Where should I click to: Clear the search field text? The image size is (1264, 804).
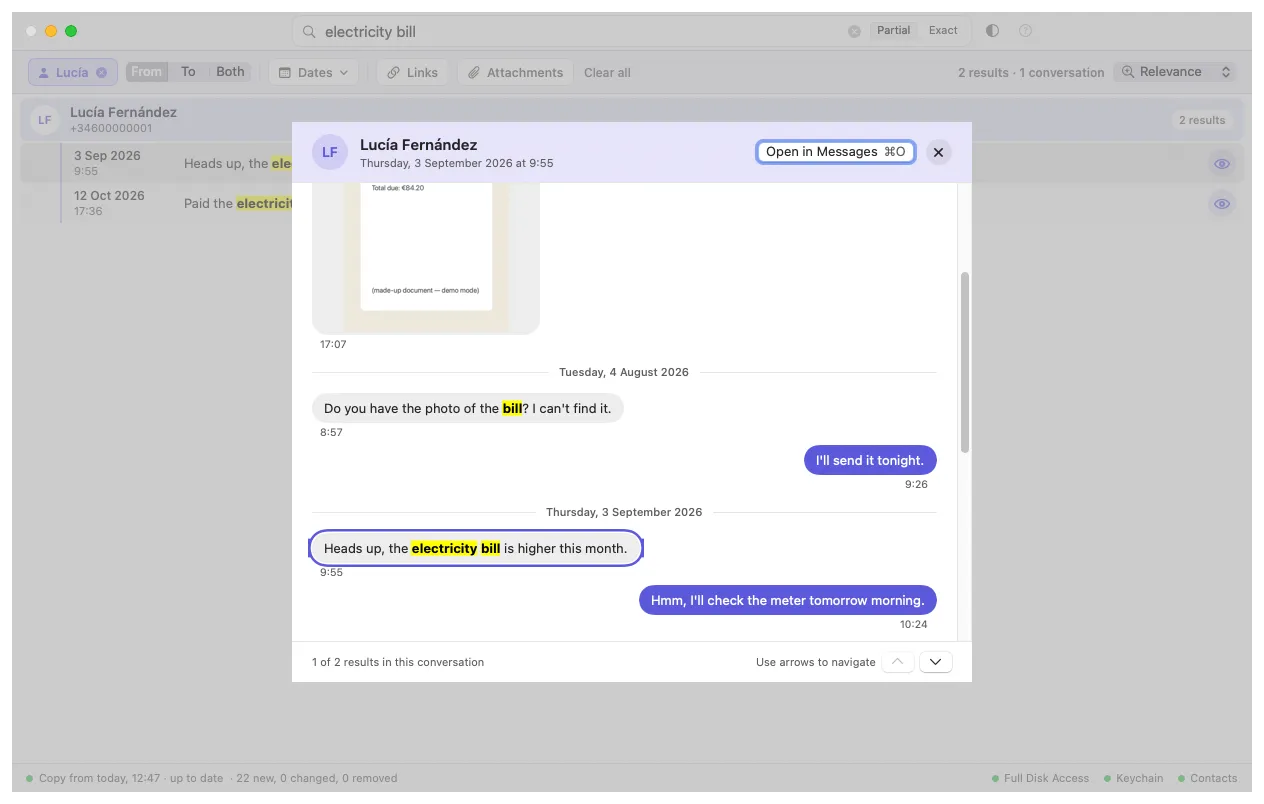pos(854,31)
